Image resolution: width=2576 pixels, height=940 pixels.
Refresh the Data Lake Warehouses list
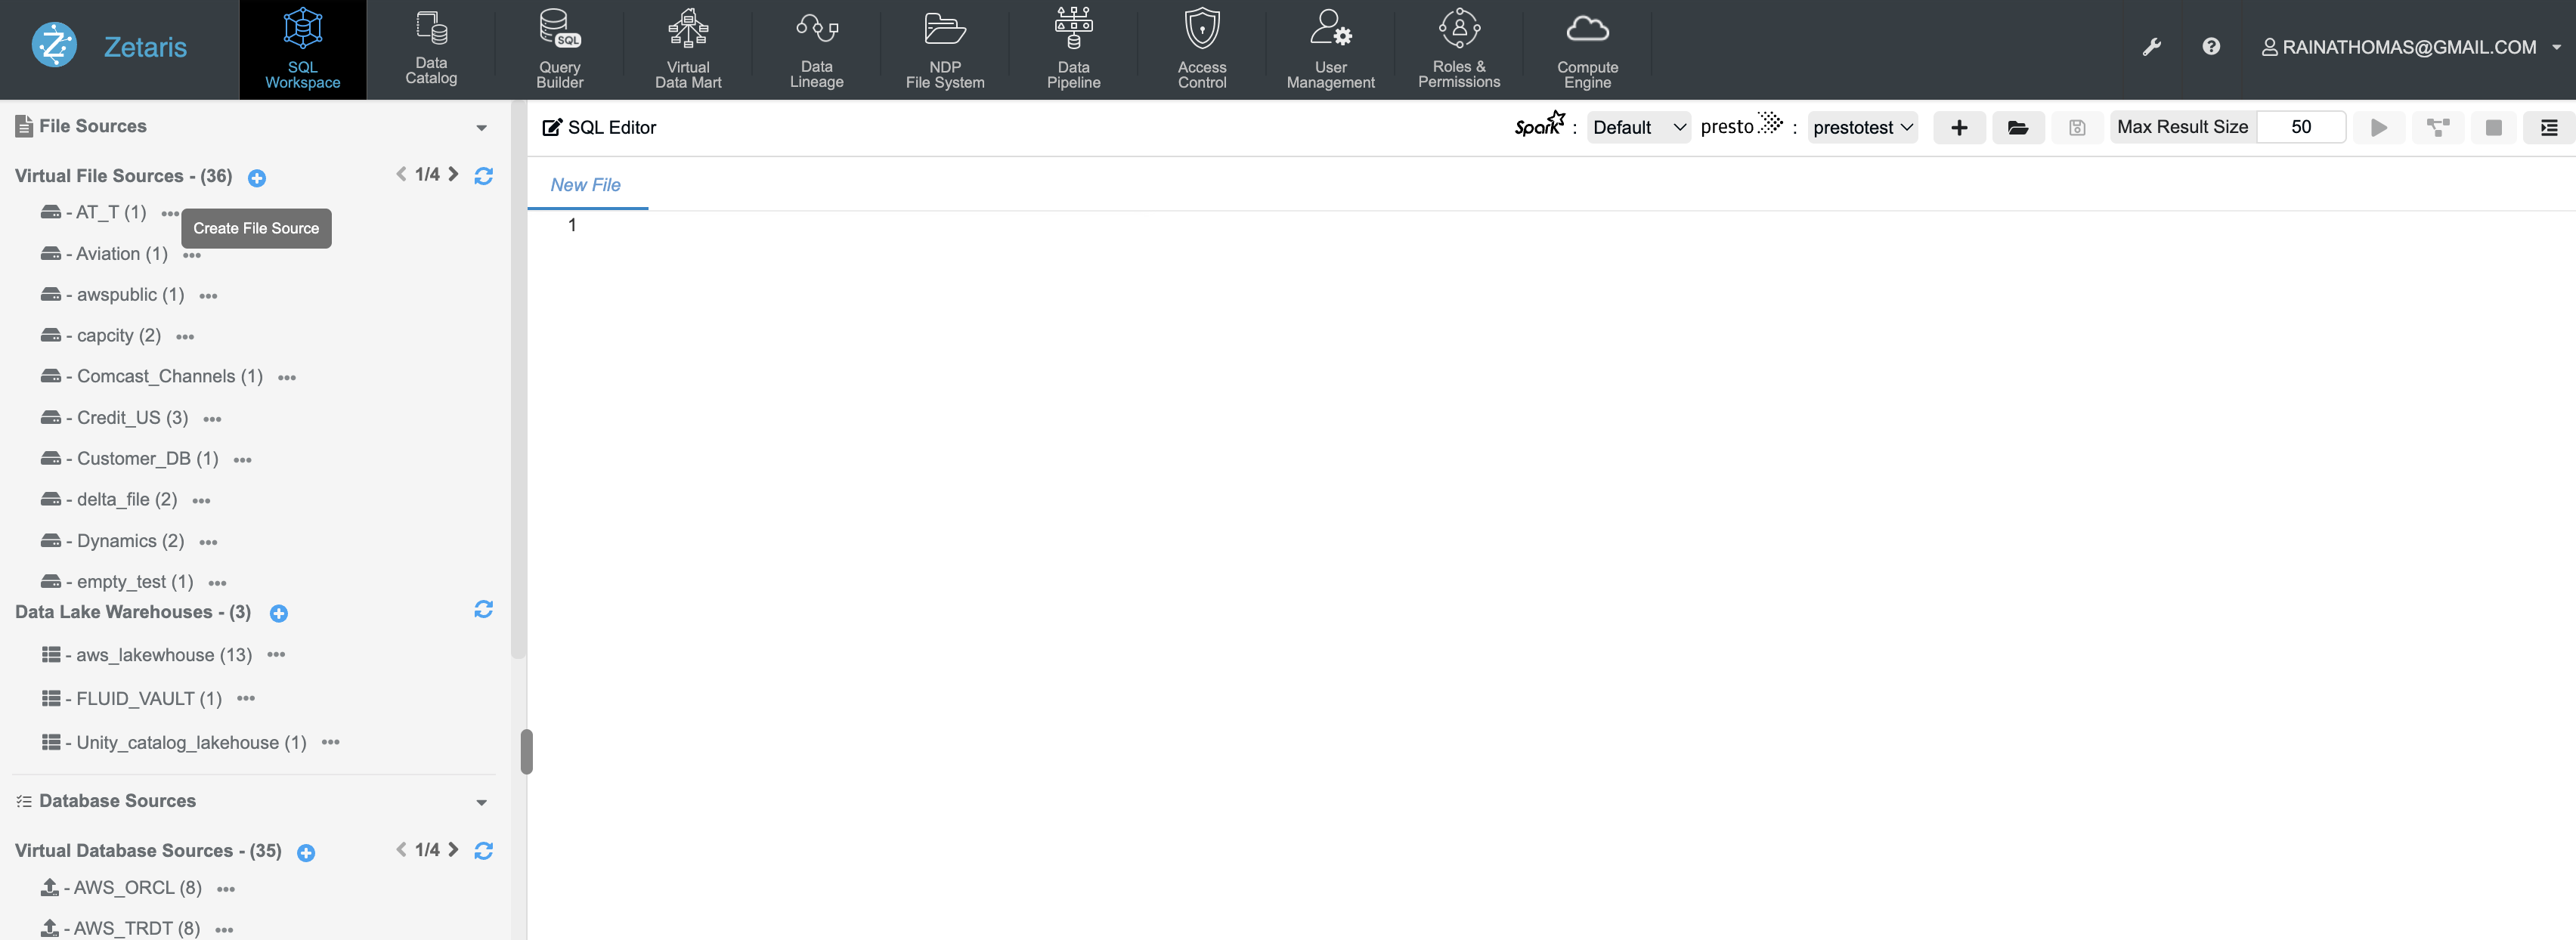pyautogui.click(x=483, y=610)
